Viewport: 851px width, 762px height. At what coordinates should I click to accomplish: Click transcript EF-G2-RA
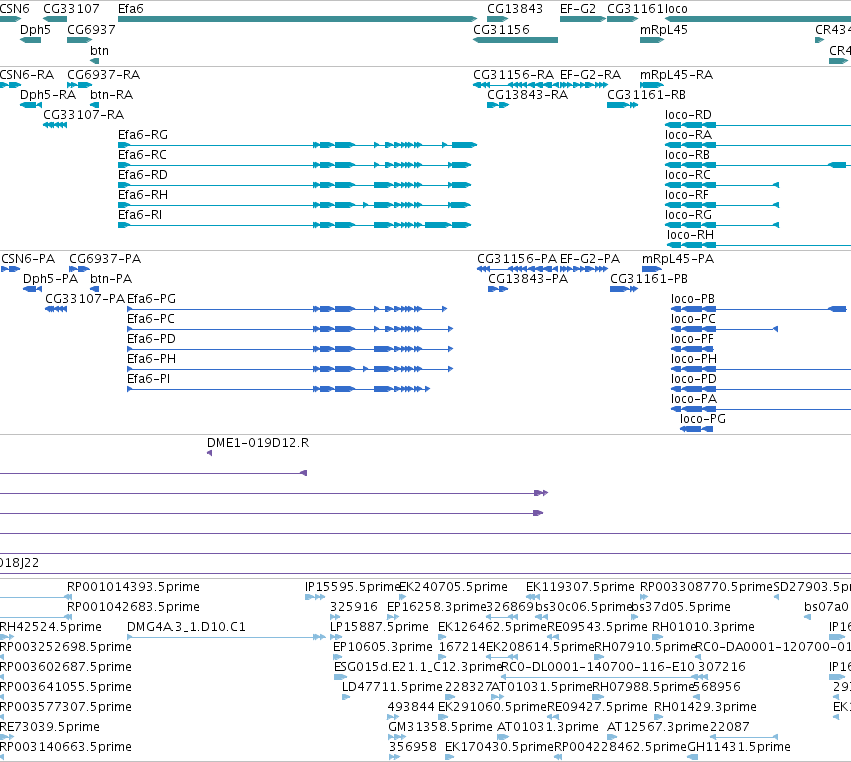[x=590, y=75]
